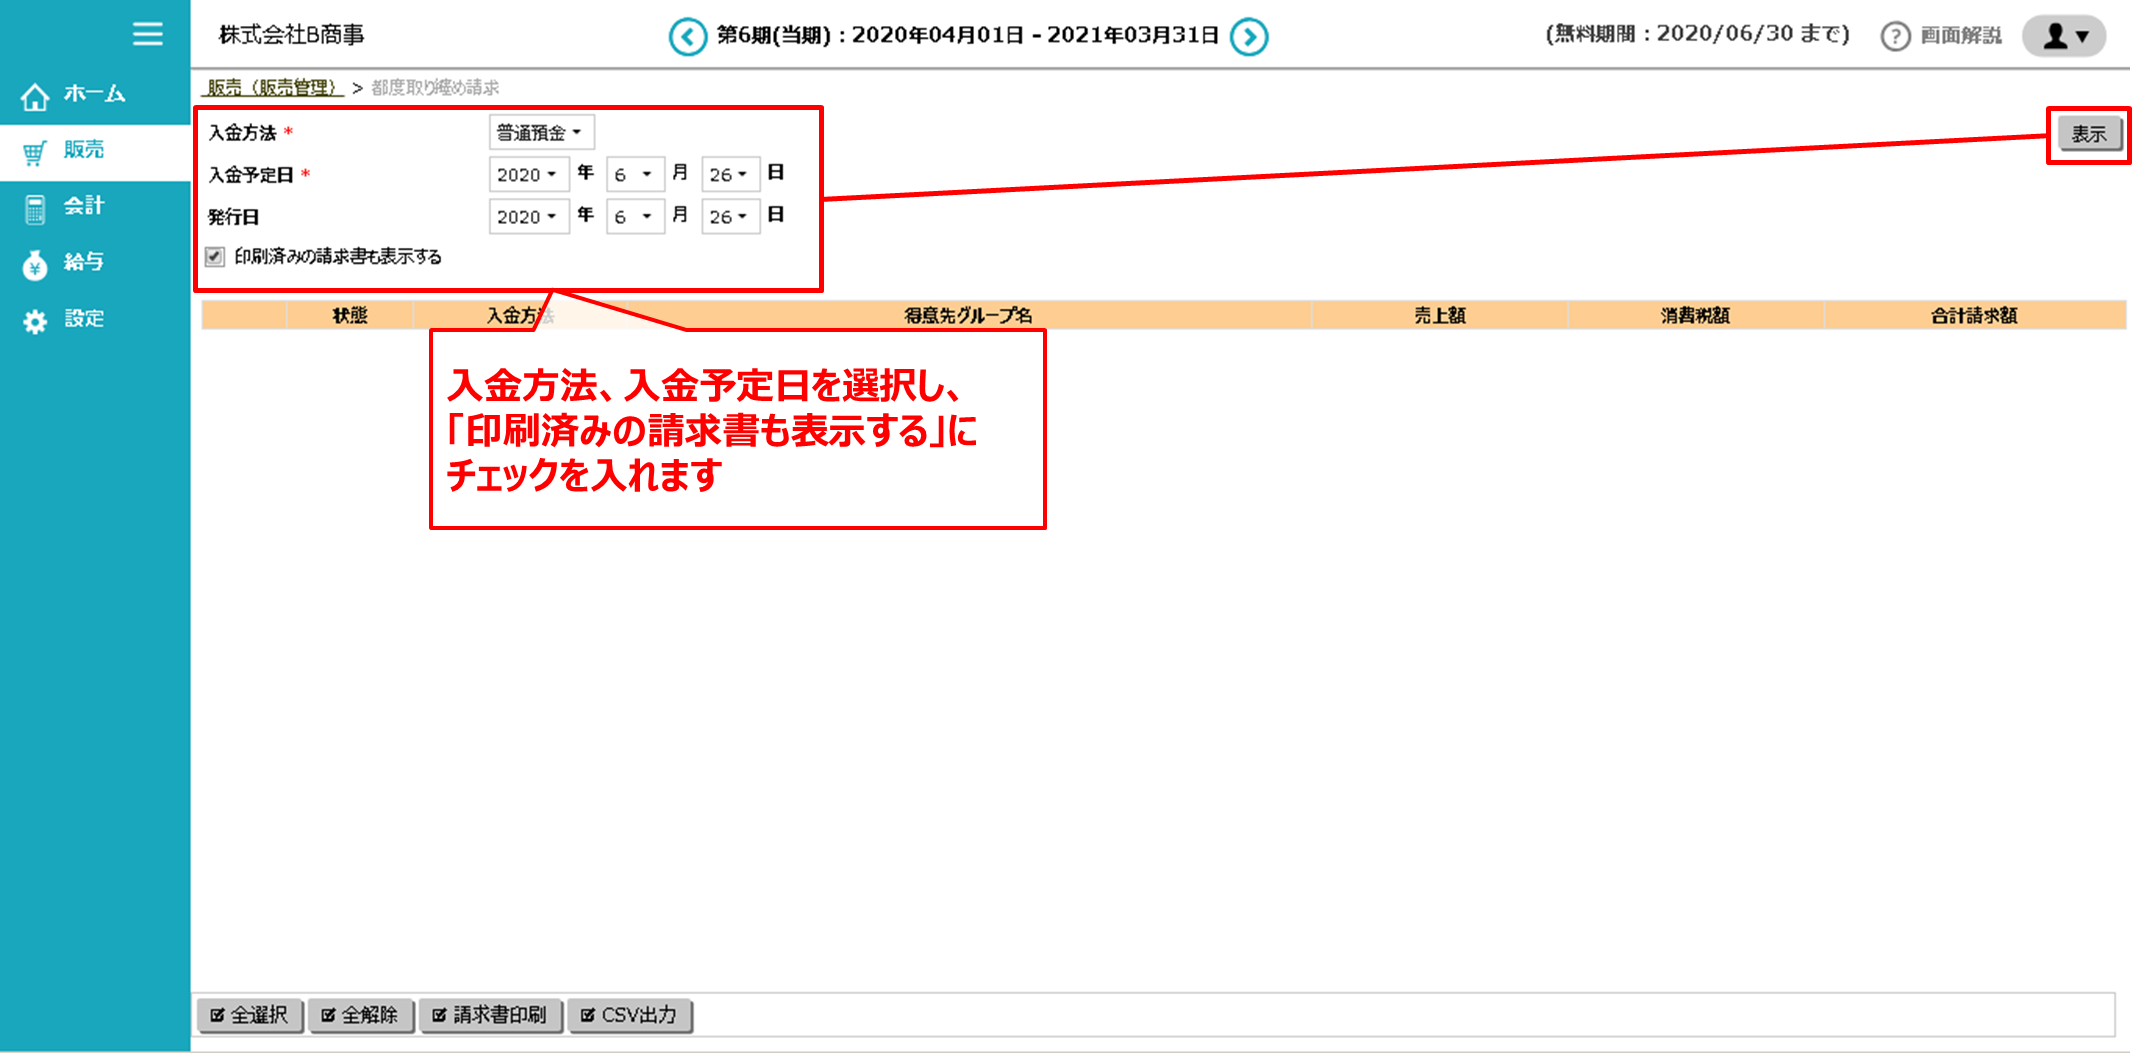Open the 入金方法 payment method dropdown showing 普通預金

tap(540, 132)
